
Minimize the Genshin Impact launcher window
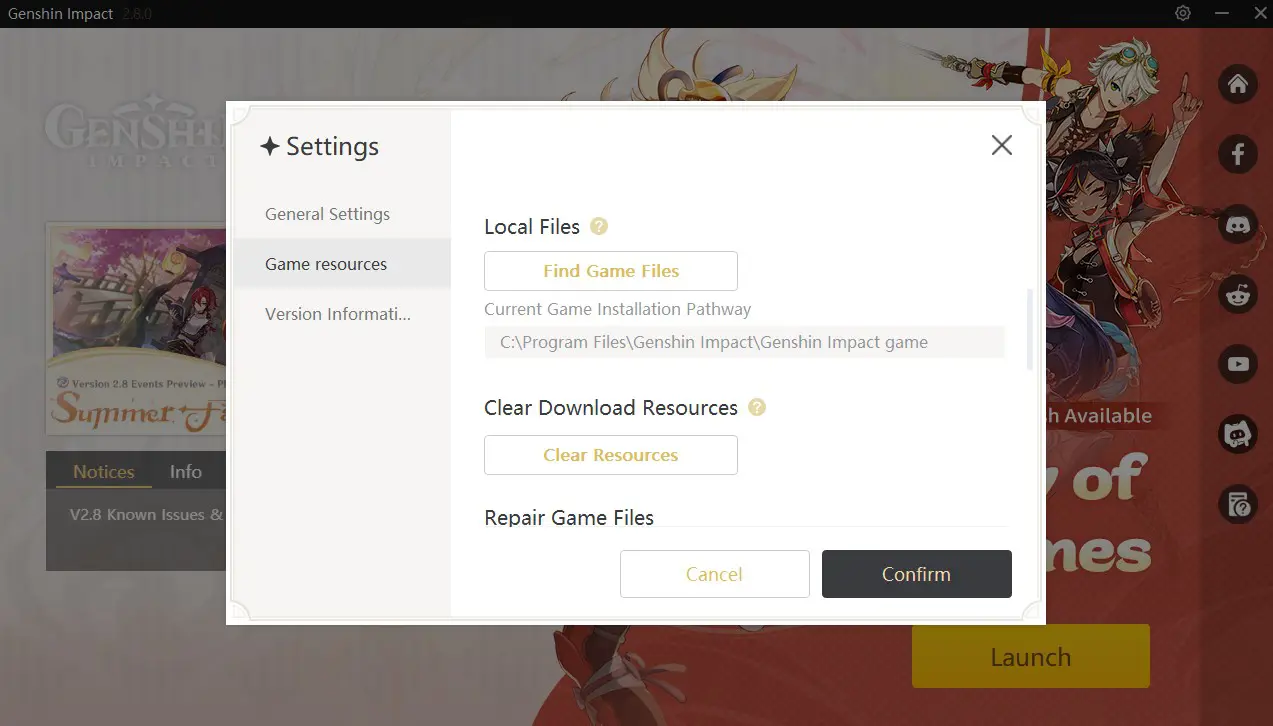click(1221, 13)
